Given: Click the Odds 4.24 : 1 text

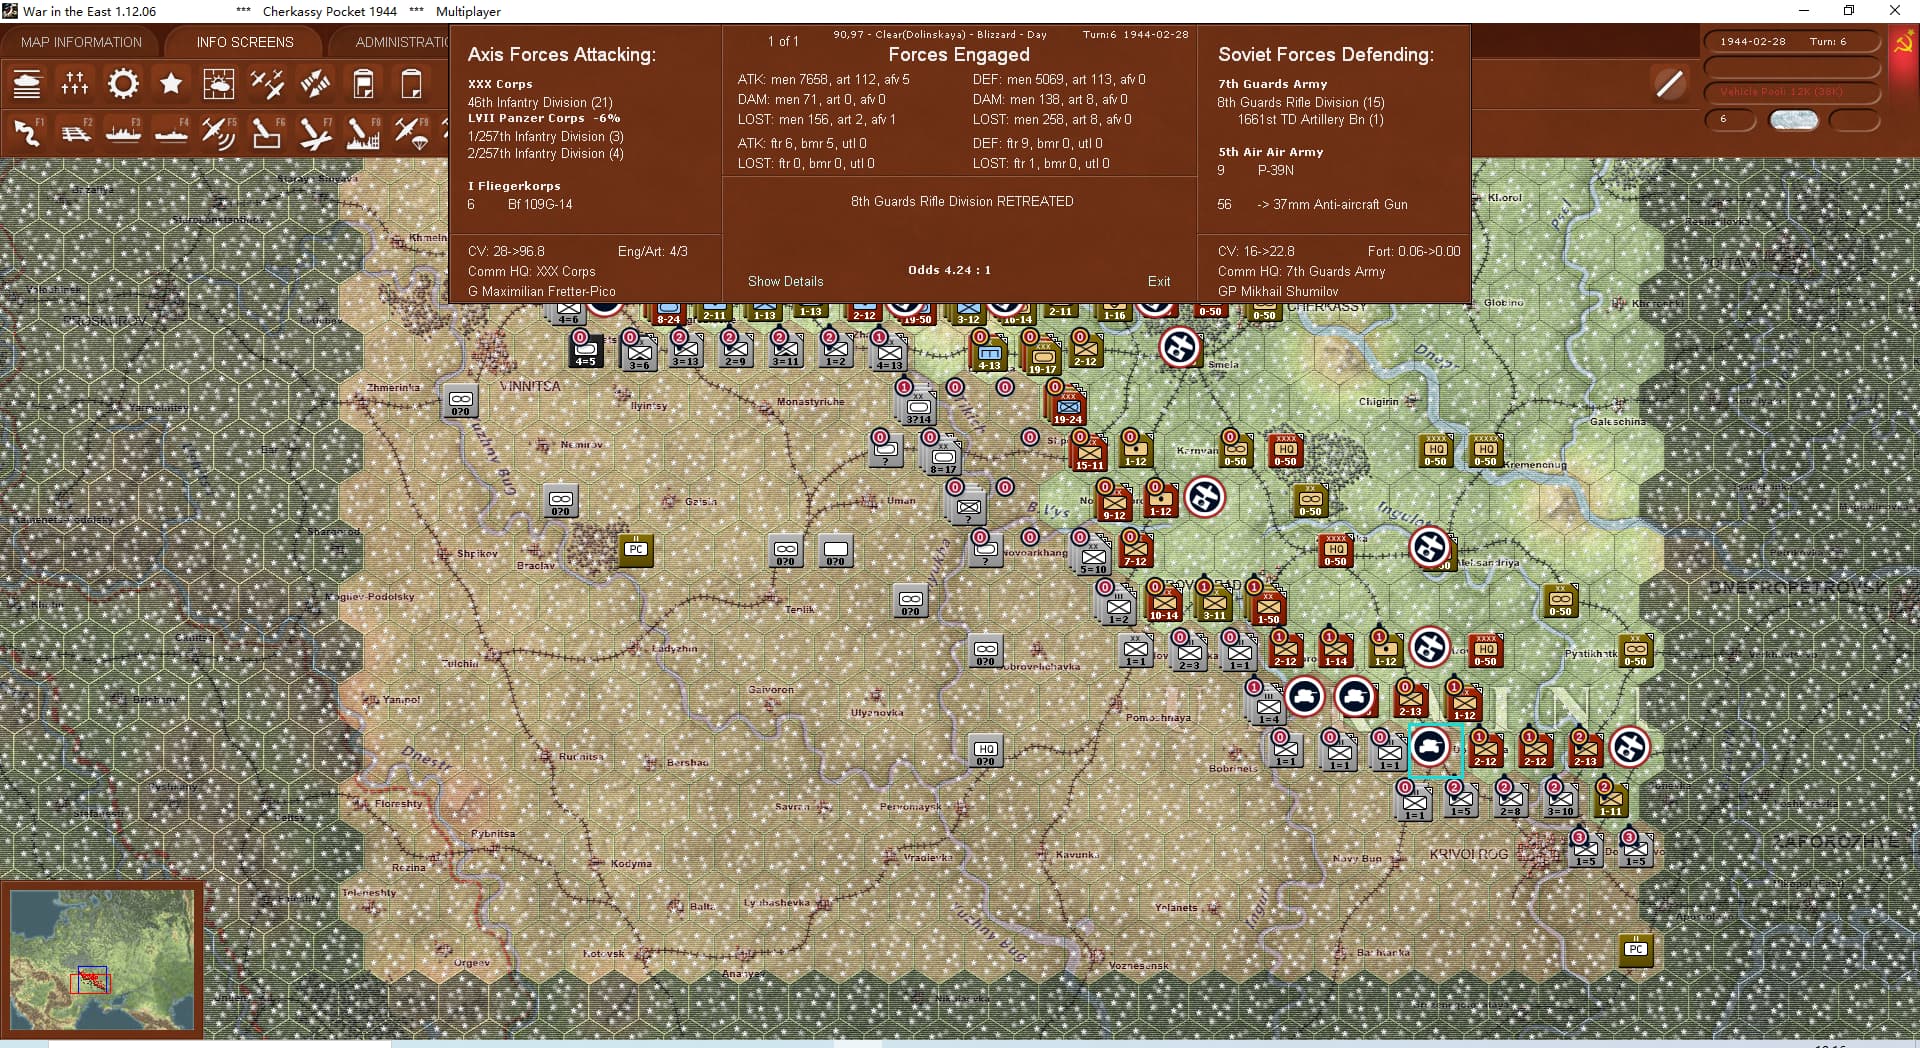Looking at the screenshot, I should tap(949, 270).
